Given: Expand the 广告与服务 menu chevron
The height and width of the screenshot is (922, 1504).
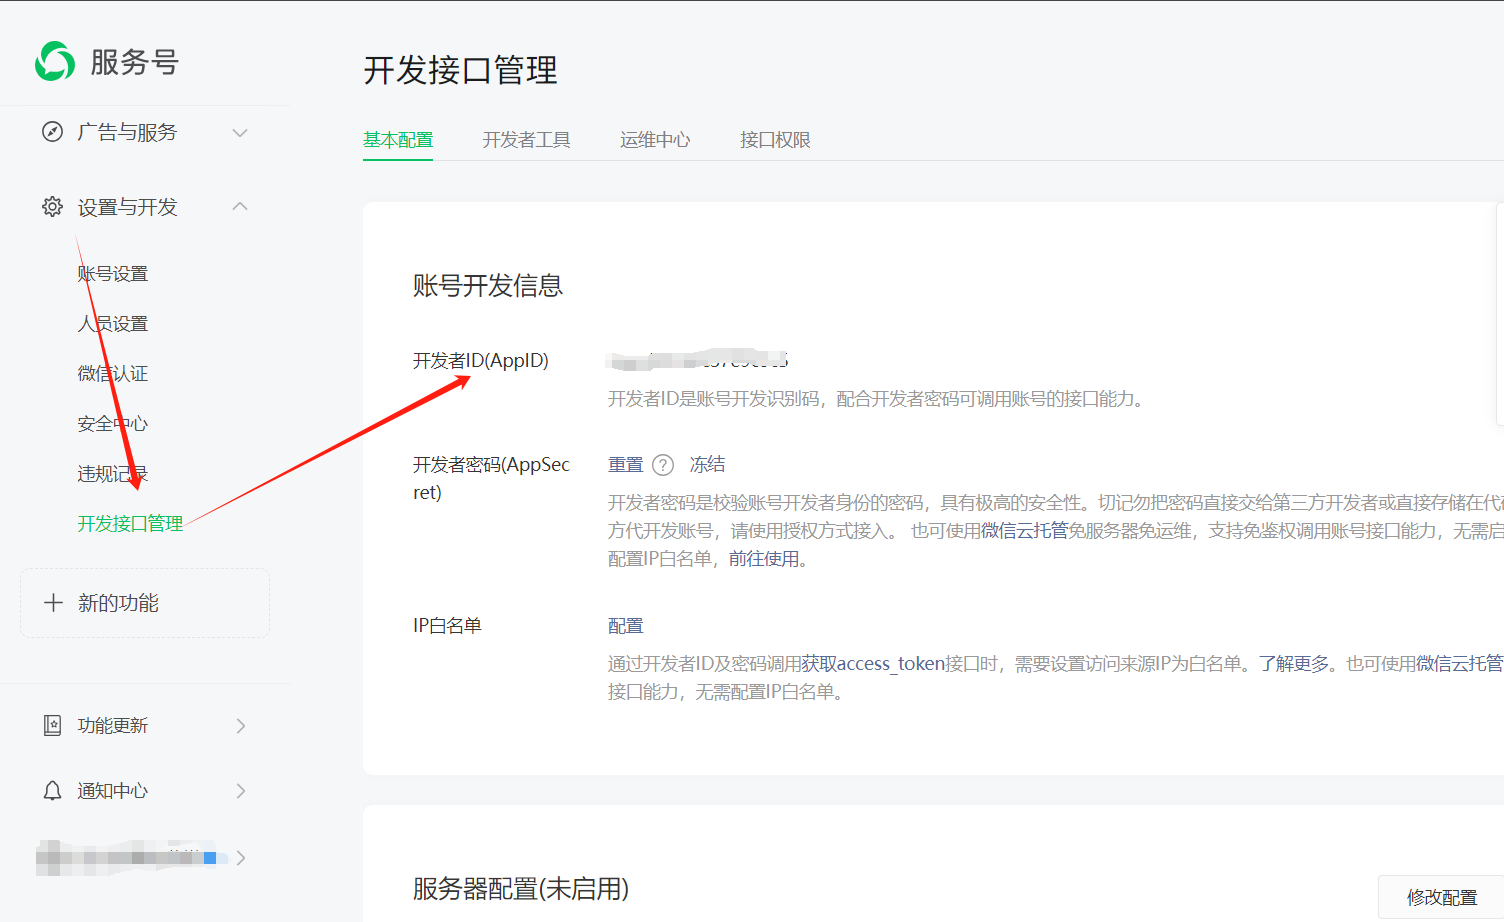Looking at the screenshot, I should 240,132.
